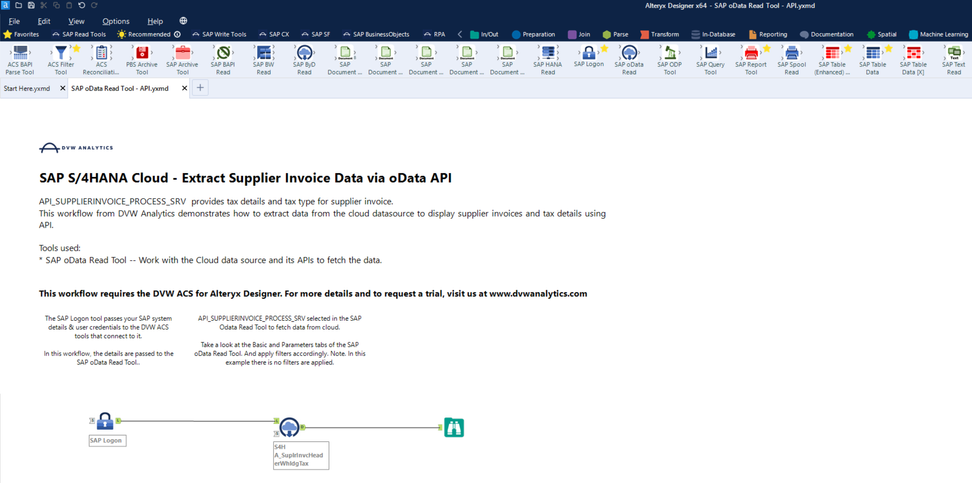Viewport: 972px width, 483px height.
Task: Pick the SAP Report Tool printer icon
Action: tap(751, 53)
